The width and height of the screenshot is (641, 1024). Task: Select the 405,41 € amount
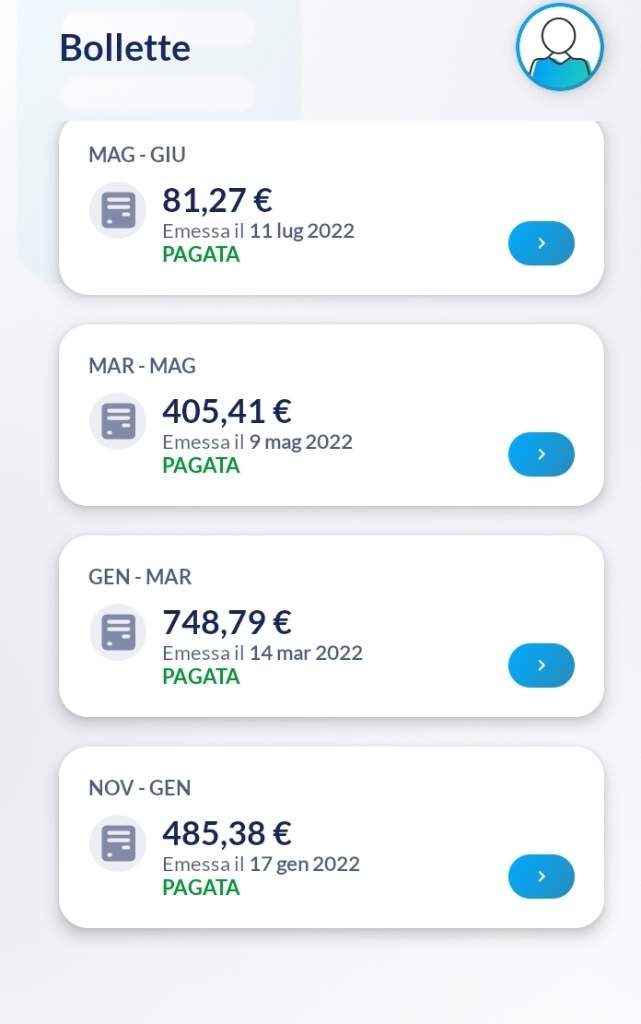pyautogui.click(x=227, y=411)
